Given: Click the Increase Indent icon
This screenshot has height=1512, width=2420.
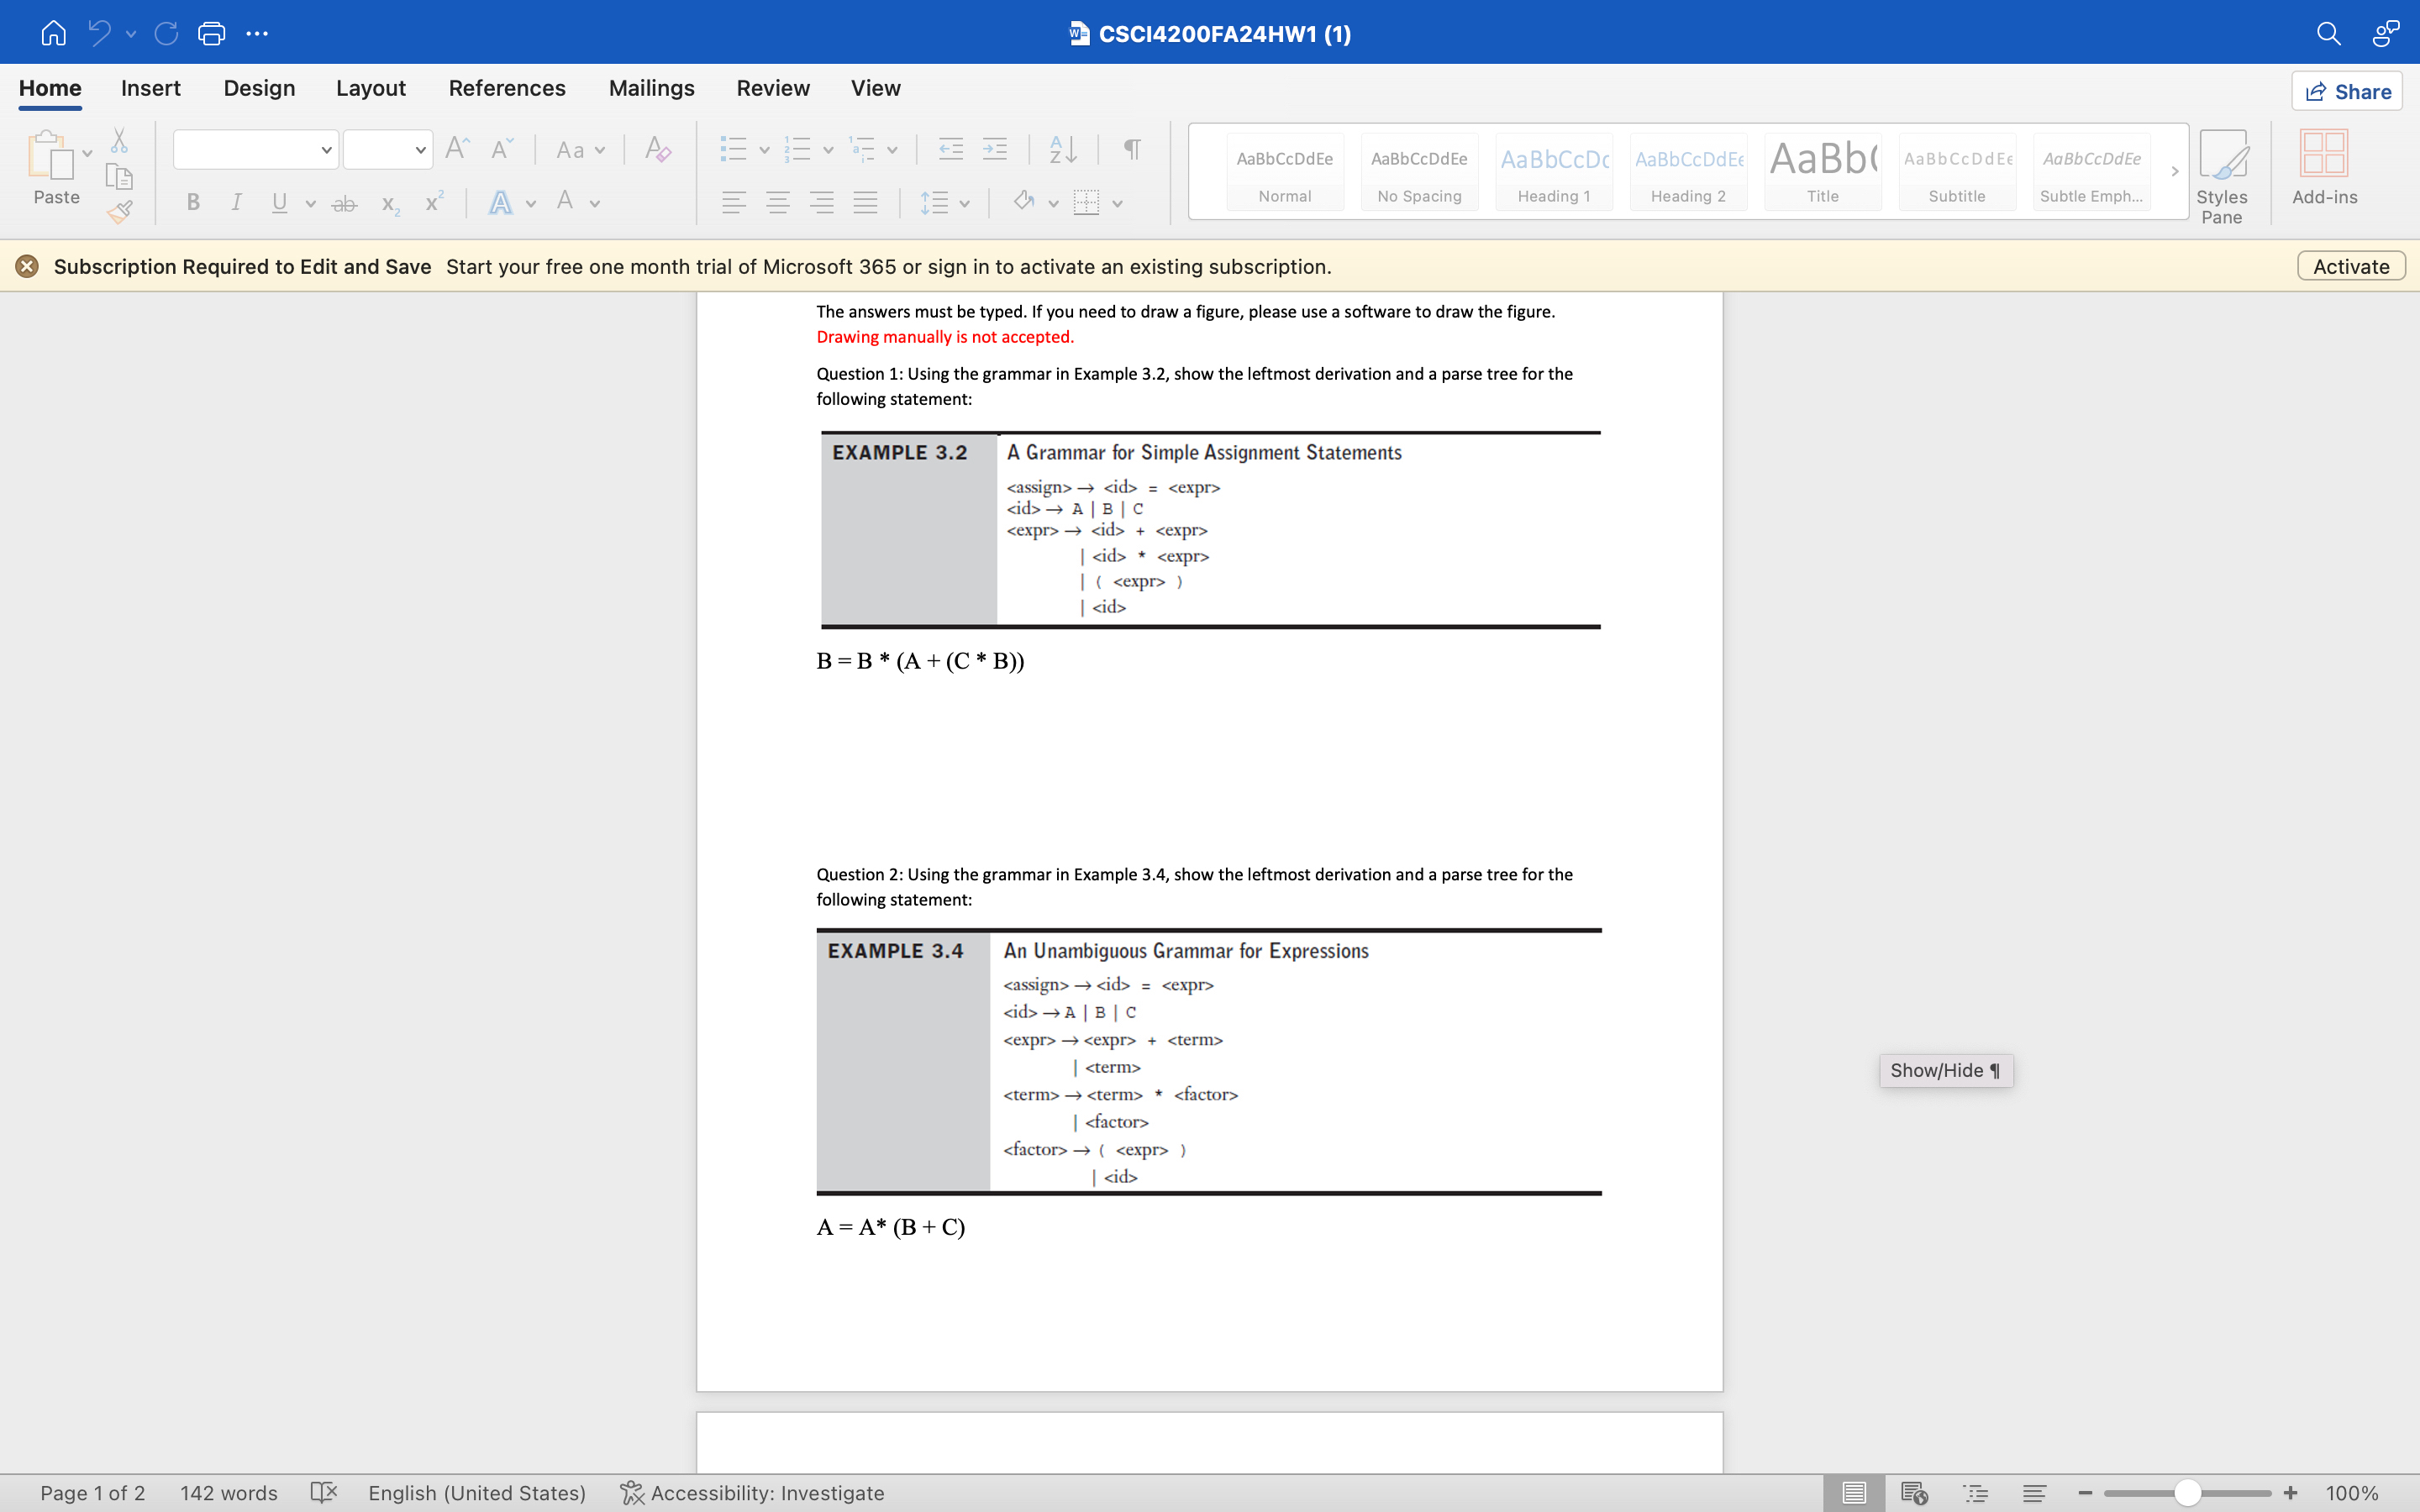Looking at the screenshot, I should 995,148.
